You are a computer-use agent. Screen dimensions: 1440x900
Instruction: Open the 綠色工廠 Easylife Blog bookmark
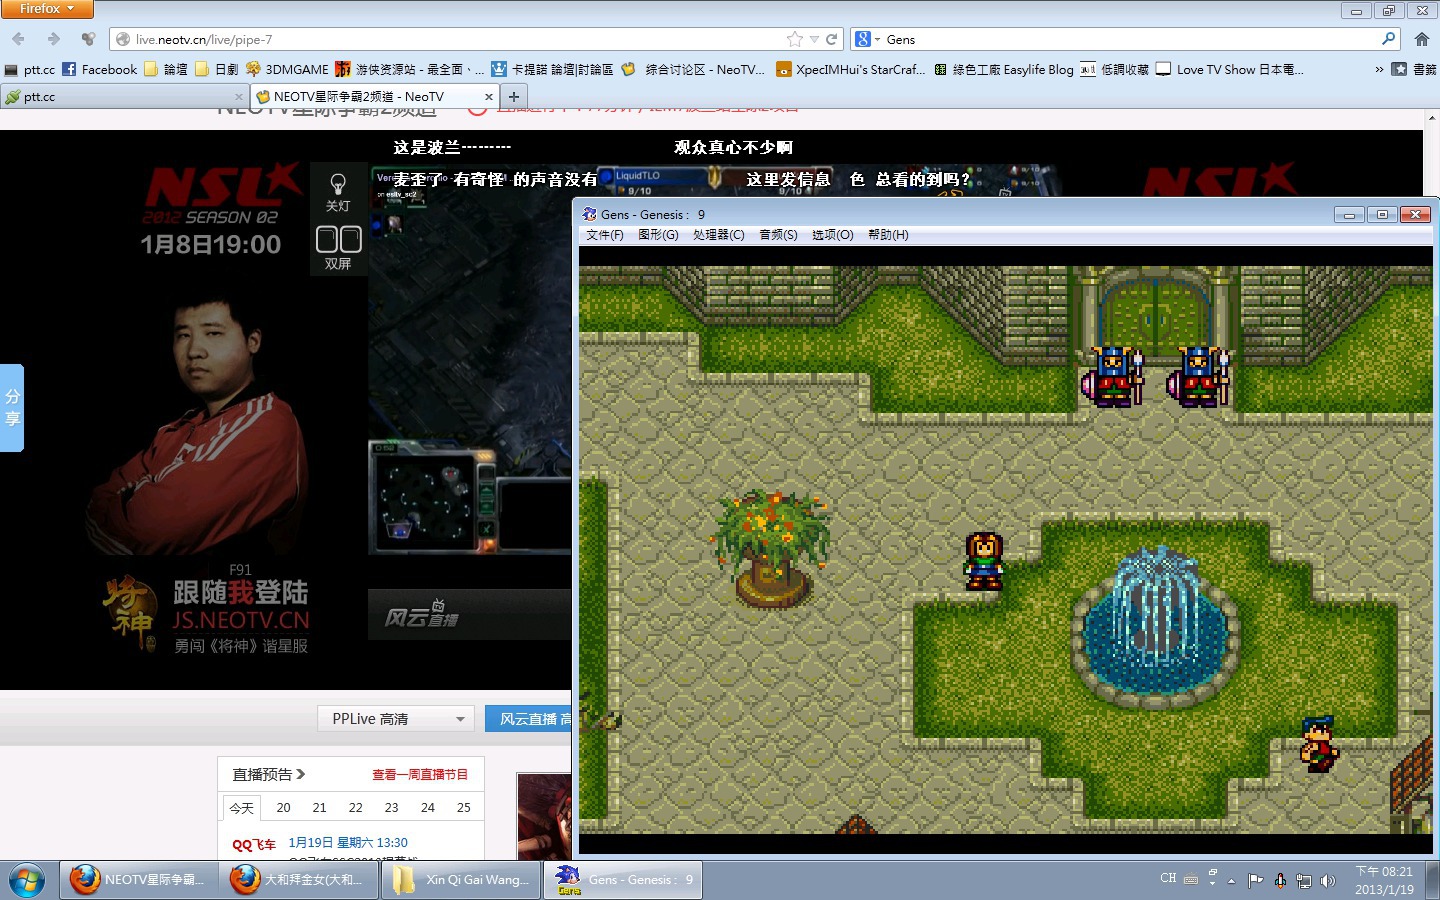(x=1003, y=69)
